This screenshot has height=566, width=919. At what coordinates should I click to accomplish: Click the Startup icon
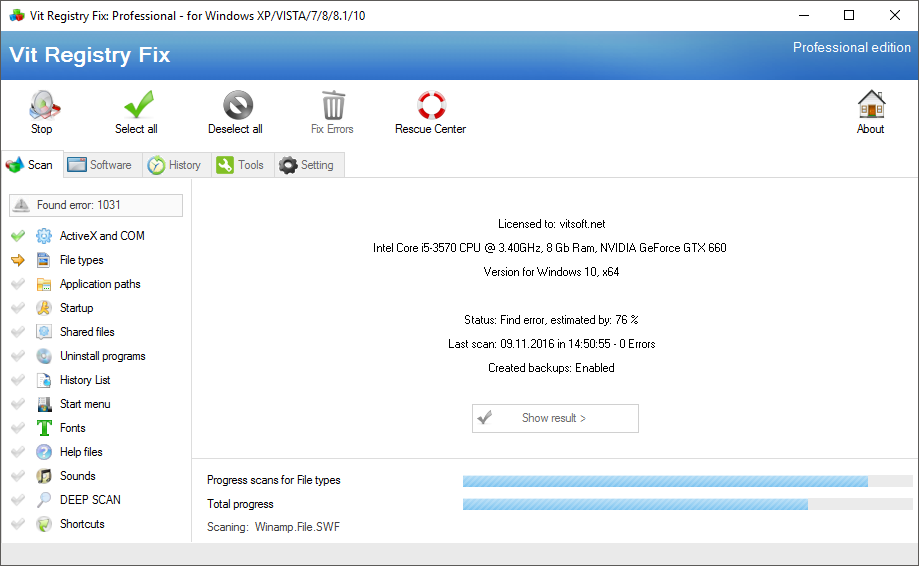coord(44,308)
